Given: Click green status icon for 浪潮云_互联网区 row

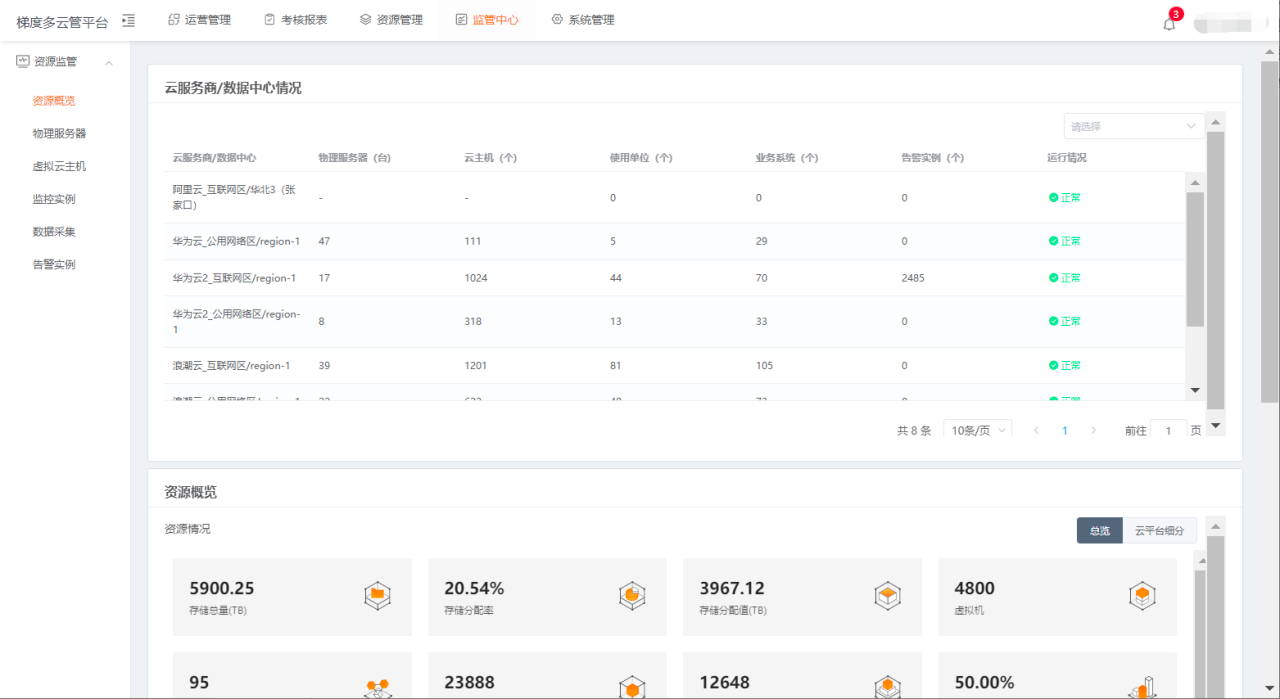Looking at the screenshot, I should [x=1053, y=365].
